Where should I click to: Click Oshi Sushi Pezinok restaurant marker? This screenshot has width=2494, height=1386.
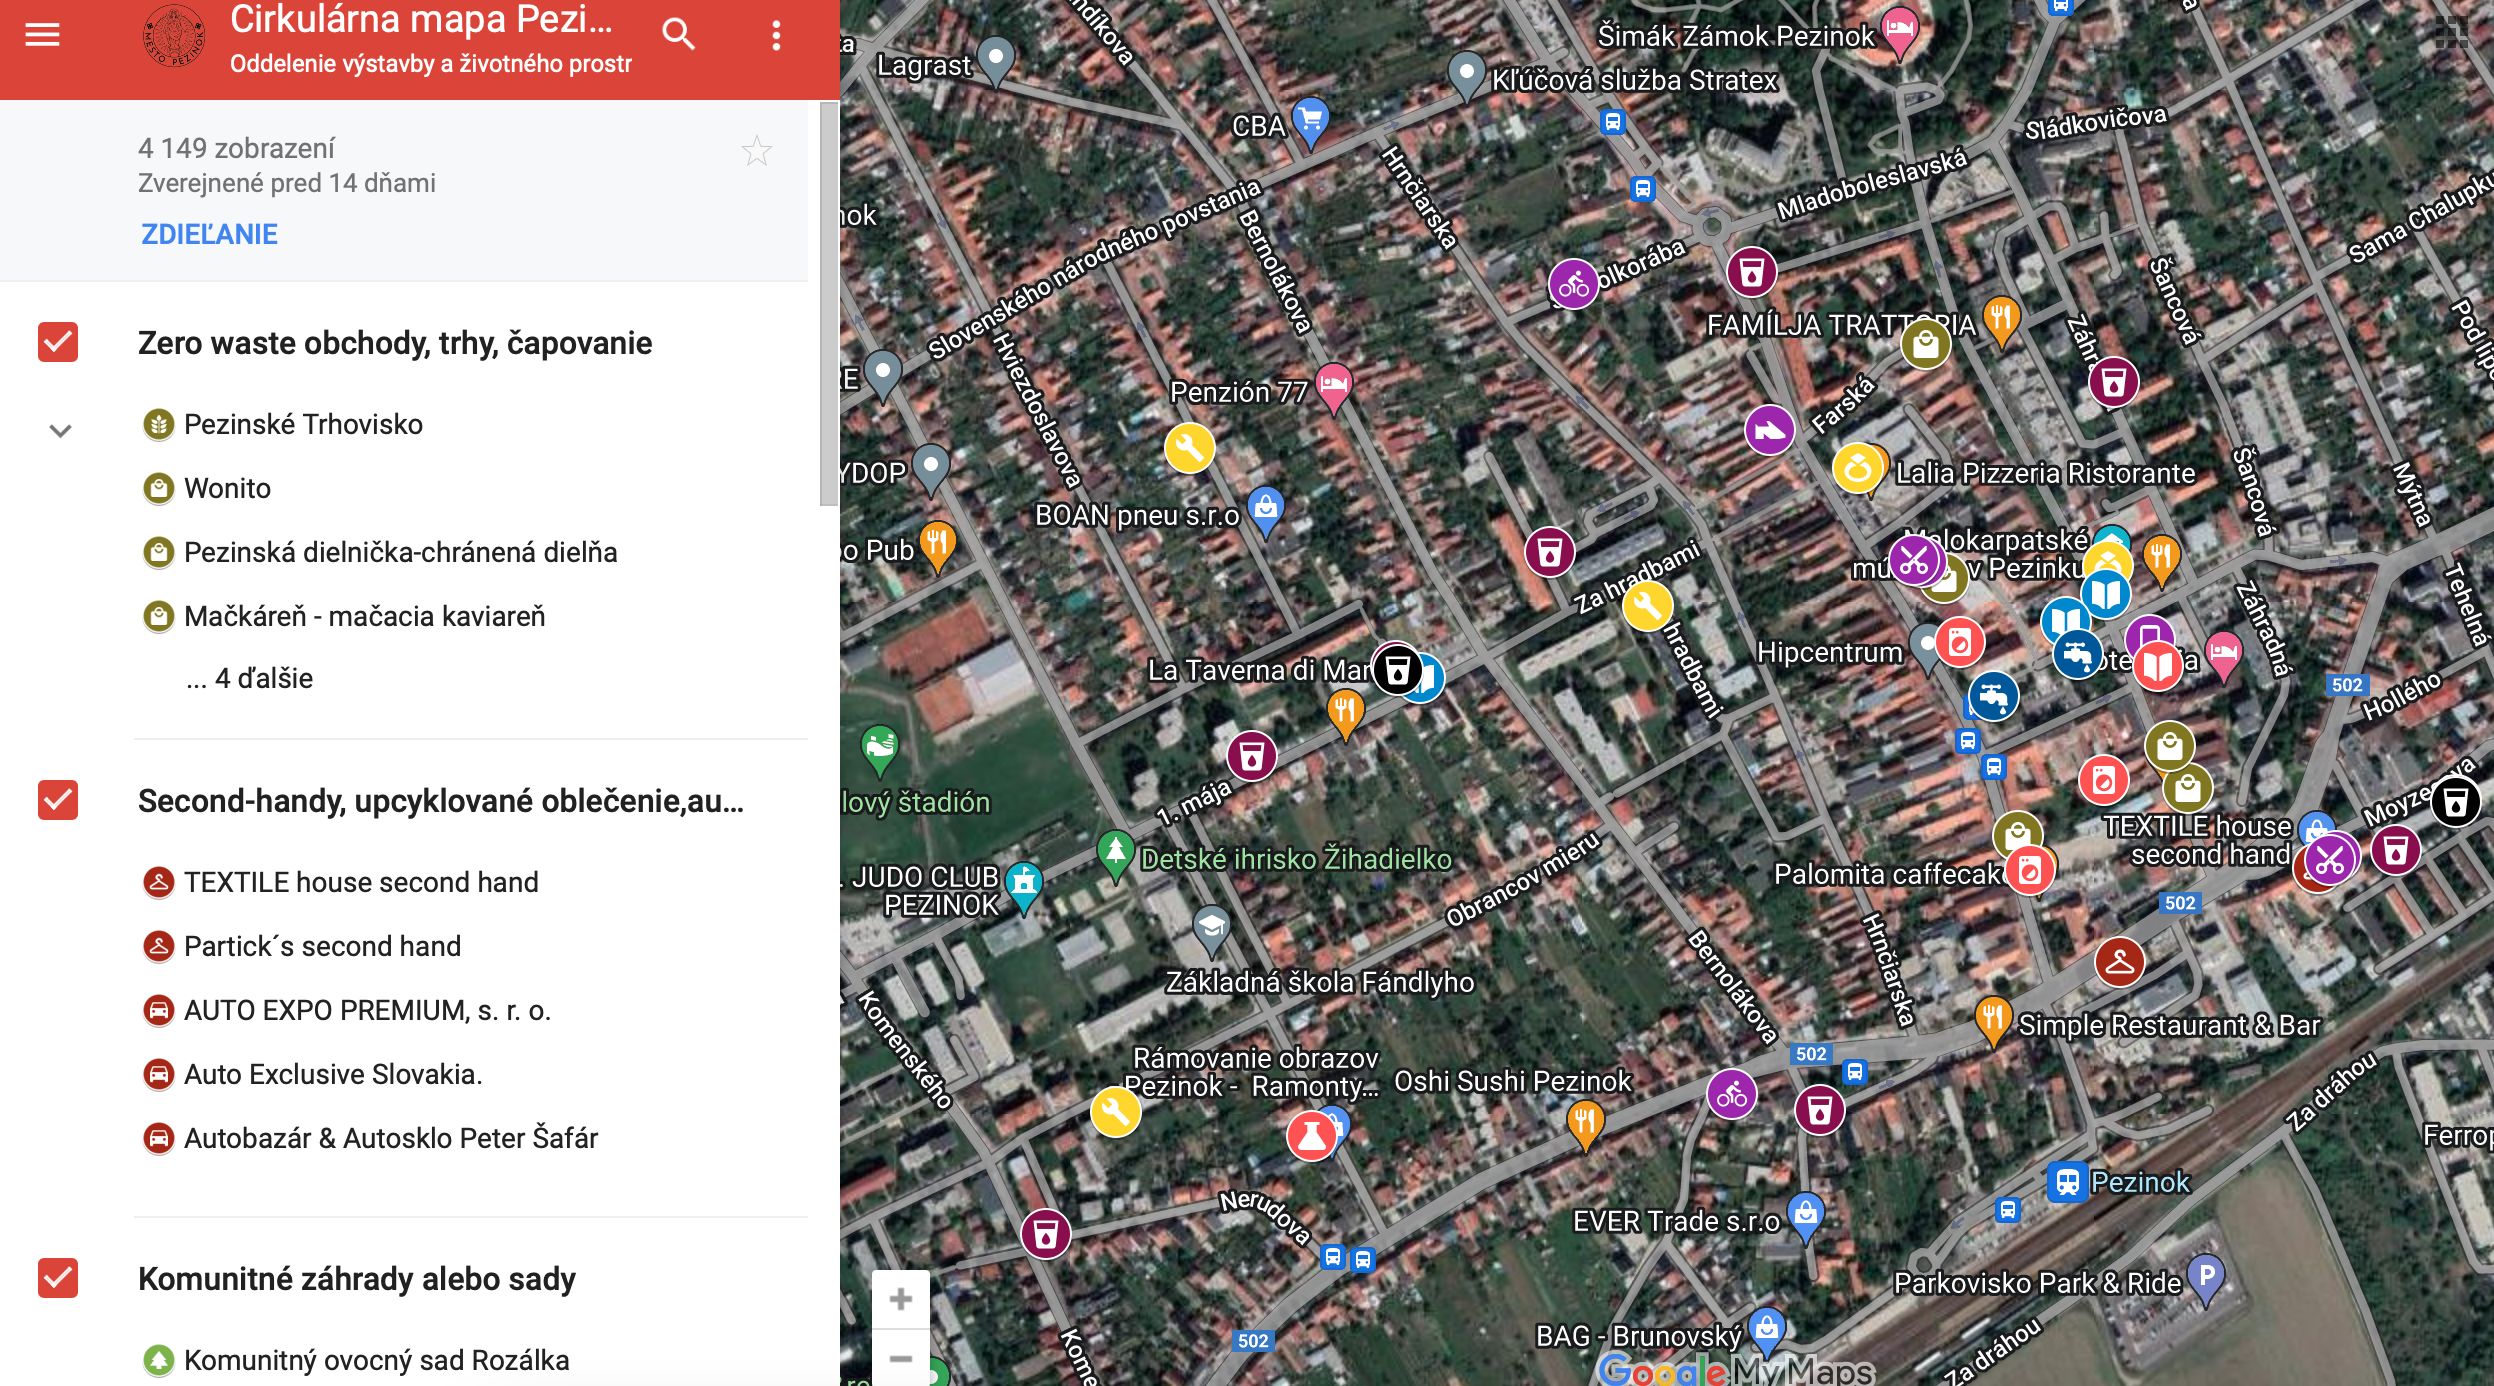pyautogui.click(x=1585, y=1123)
